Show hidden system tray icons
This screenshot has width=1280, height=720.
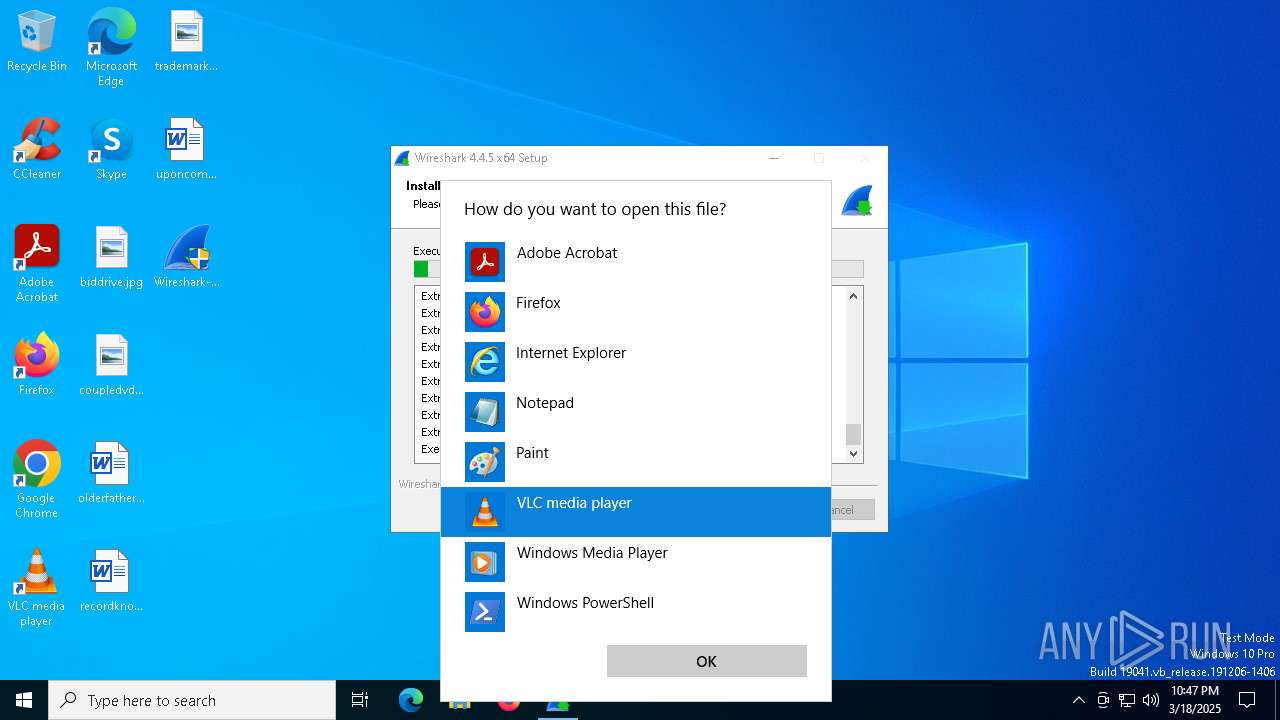1078,700
